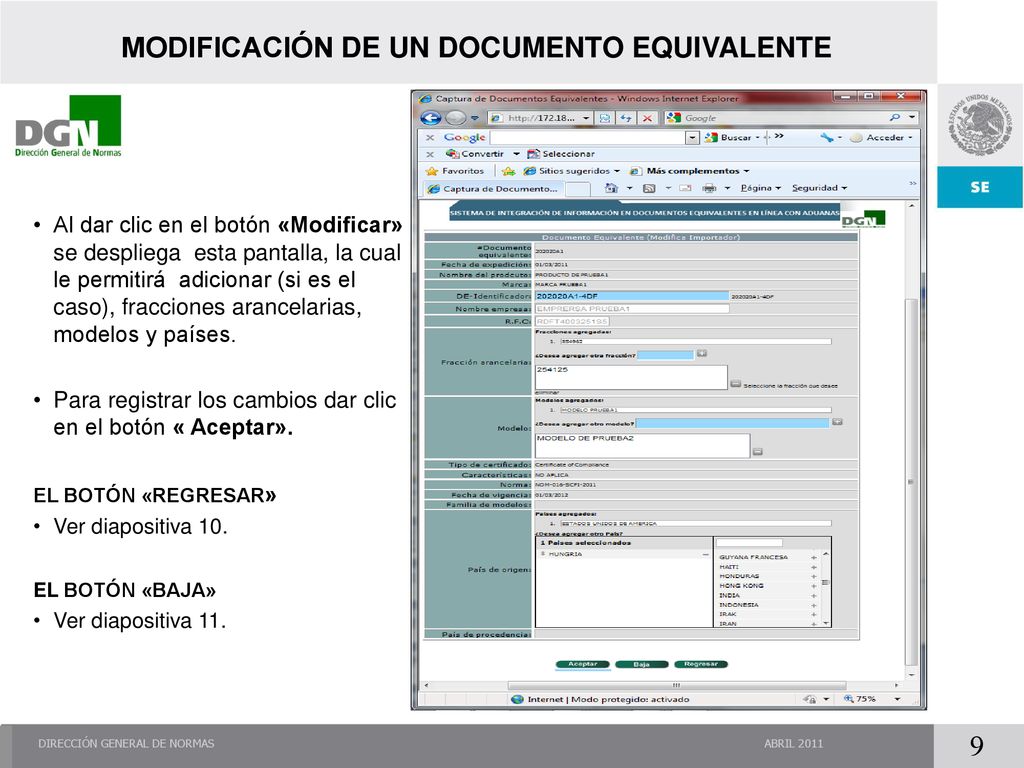Click the Refresh page icon
This screenshot has height=768, width=1024.
click(x=626, y=118)
